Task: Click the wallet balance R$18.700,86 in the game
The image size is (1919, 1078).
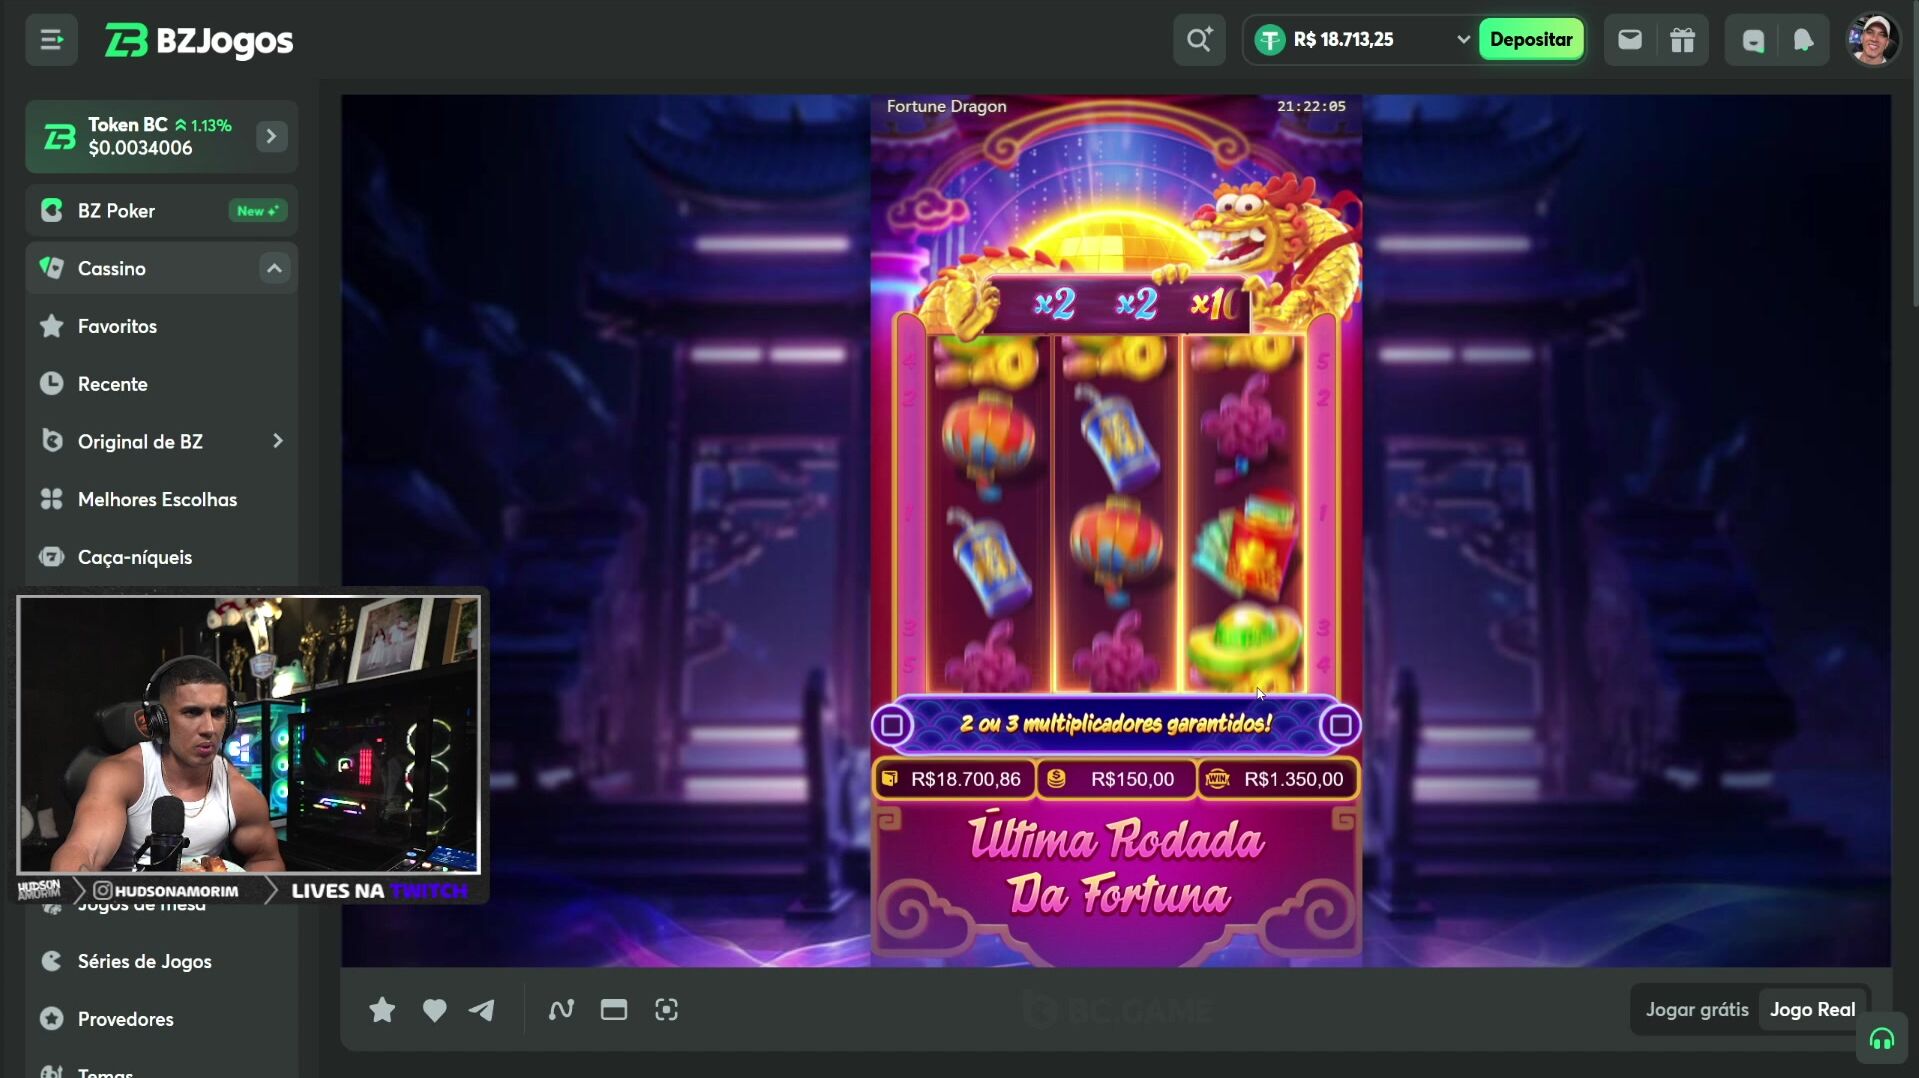Action: 954,779
